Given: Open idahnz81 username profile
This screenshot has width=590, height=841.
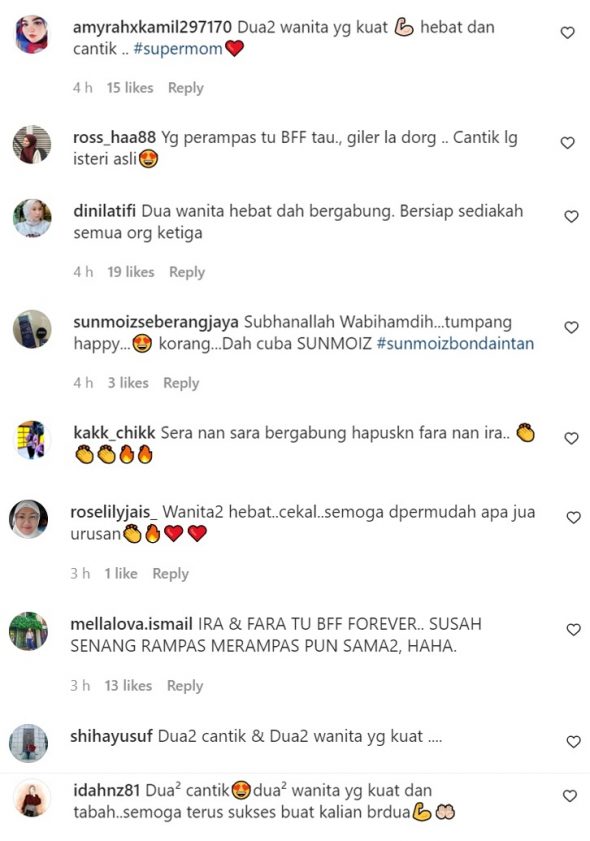Looking at the screenshot, I should (106, 790).
